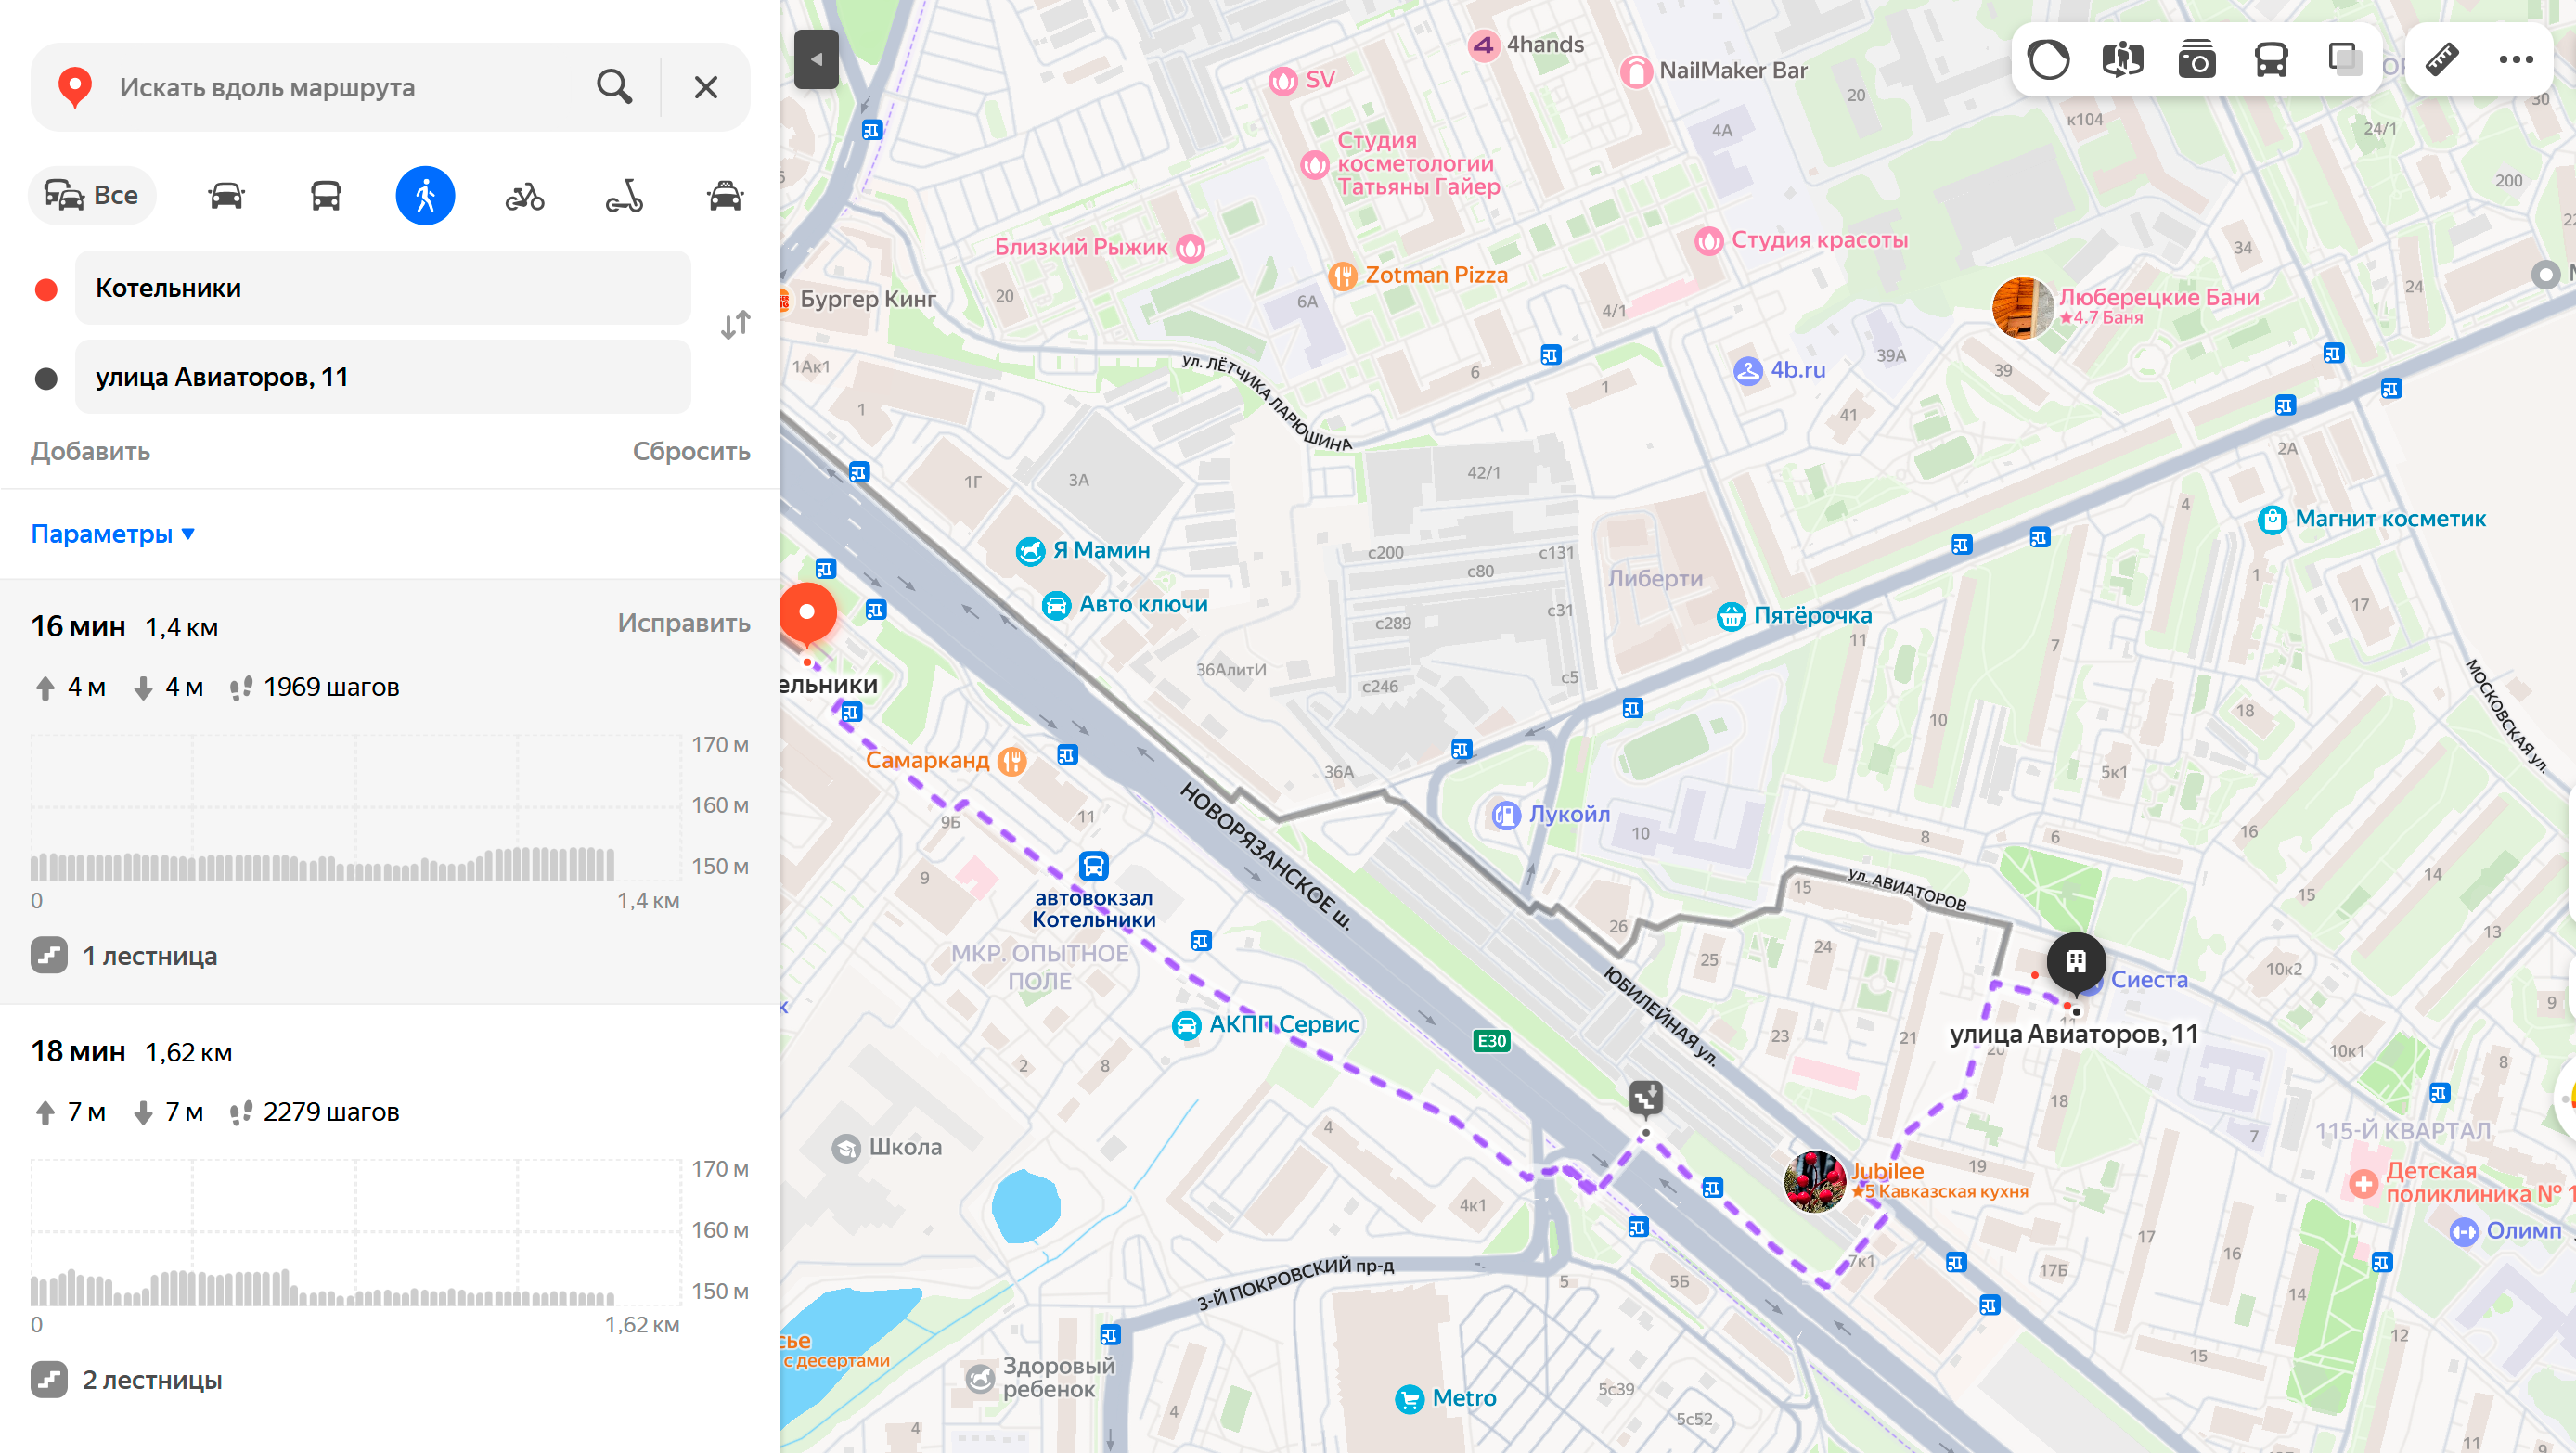Viewport: 2576px width, 1453px height.
Task: Click the E30 highway badge
Action: (1492, 1041)
